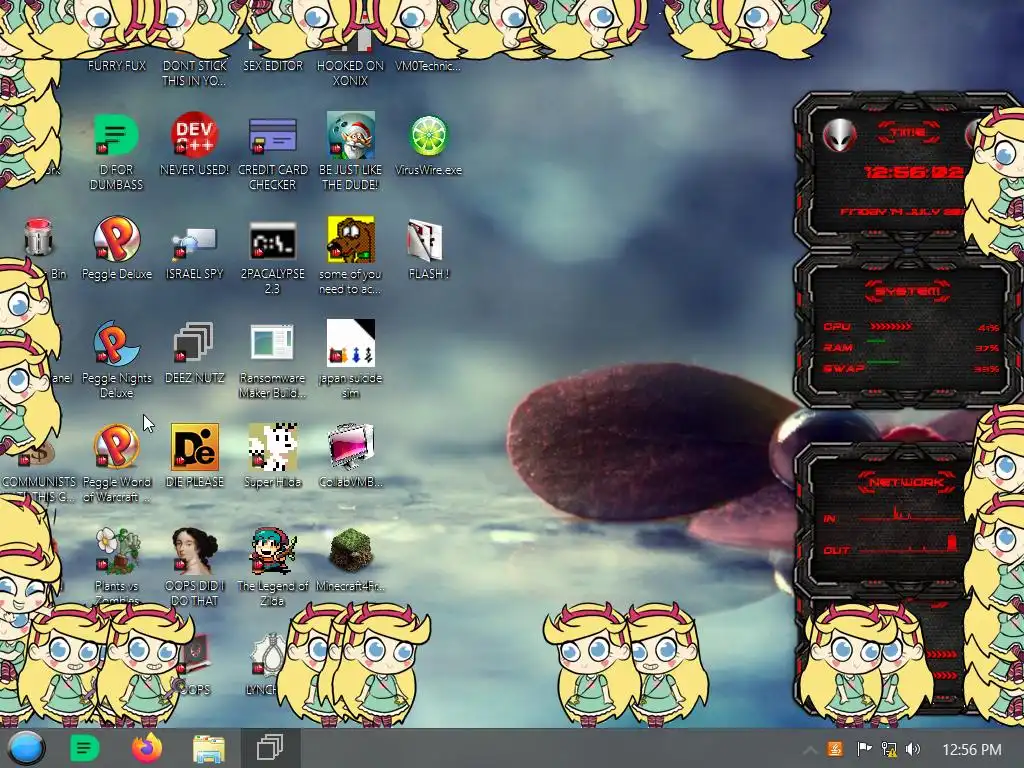
Task: Click the Alienware head logo on widget
Action: click(x=839, y=136)
